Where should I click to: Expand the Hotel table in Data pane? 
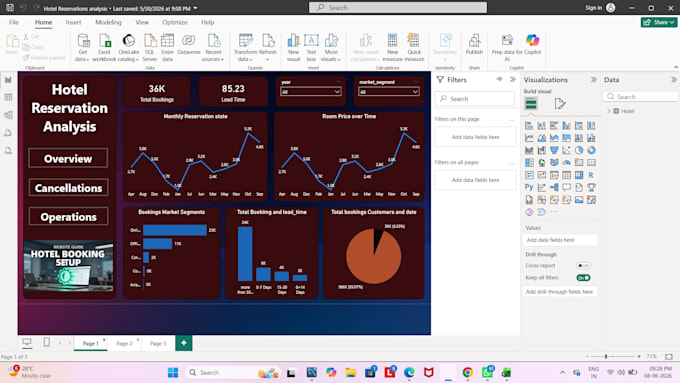(608, 111)
